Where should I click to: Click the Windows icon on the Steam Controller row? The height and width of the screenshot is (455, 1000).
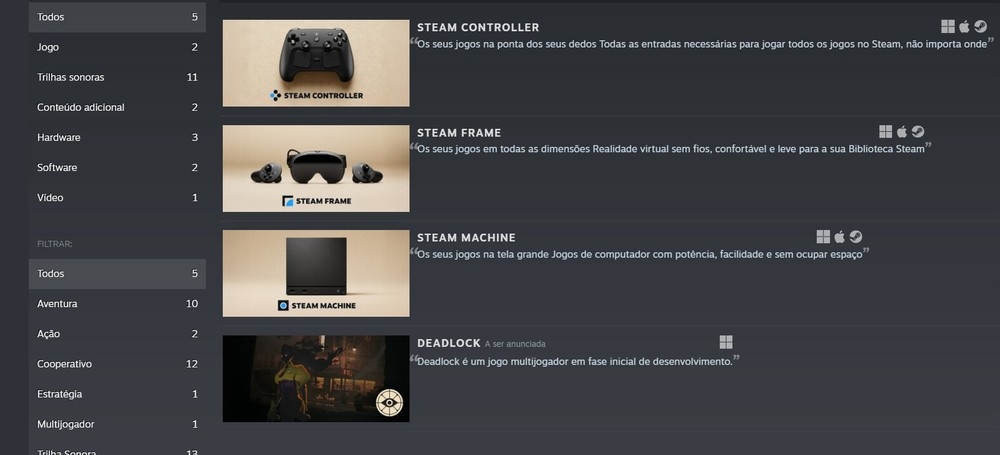pos(948,26)
